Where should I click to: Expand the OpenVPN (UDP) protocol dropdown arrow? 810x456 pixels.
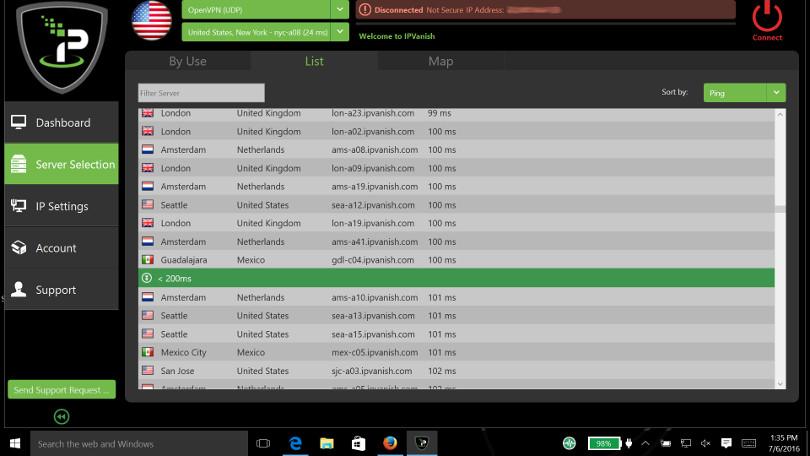(339, 9)
